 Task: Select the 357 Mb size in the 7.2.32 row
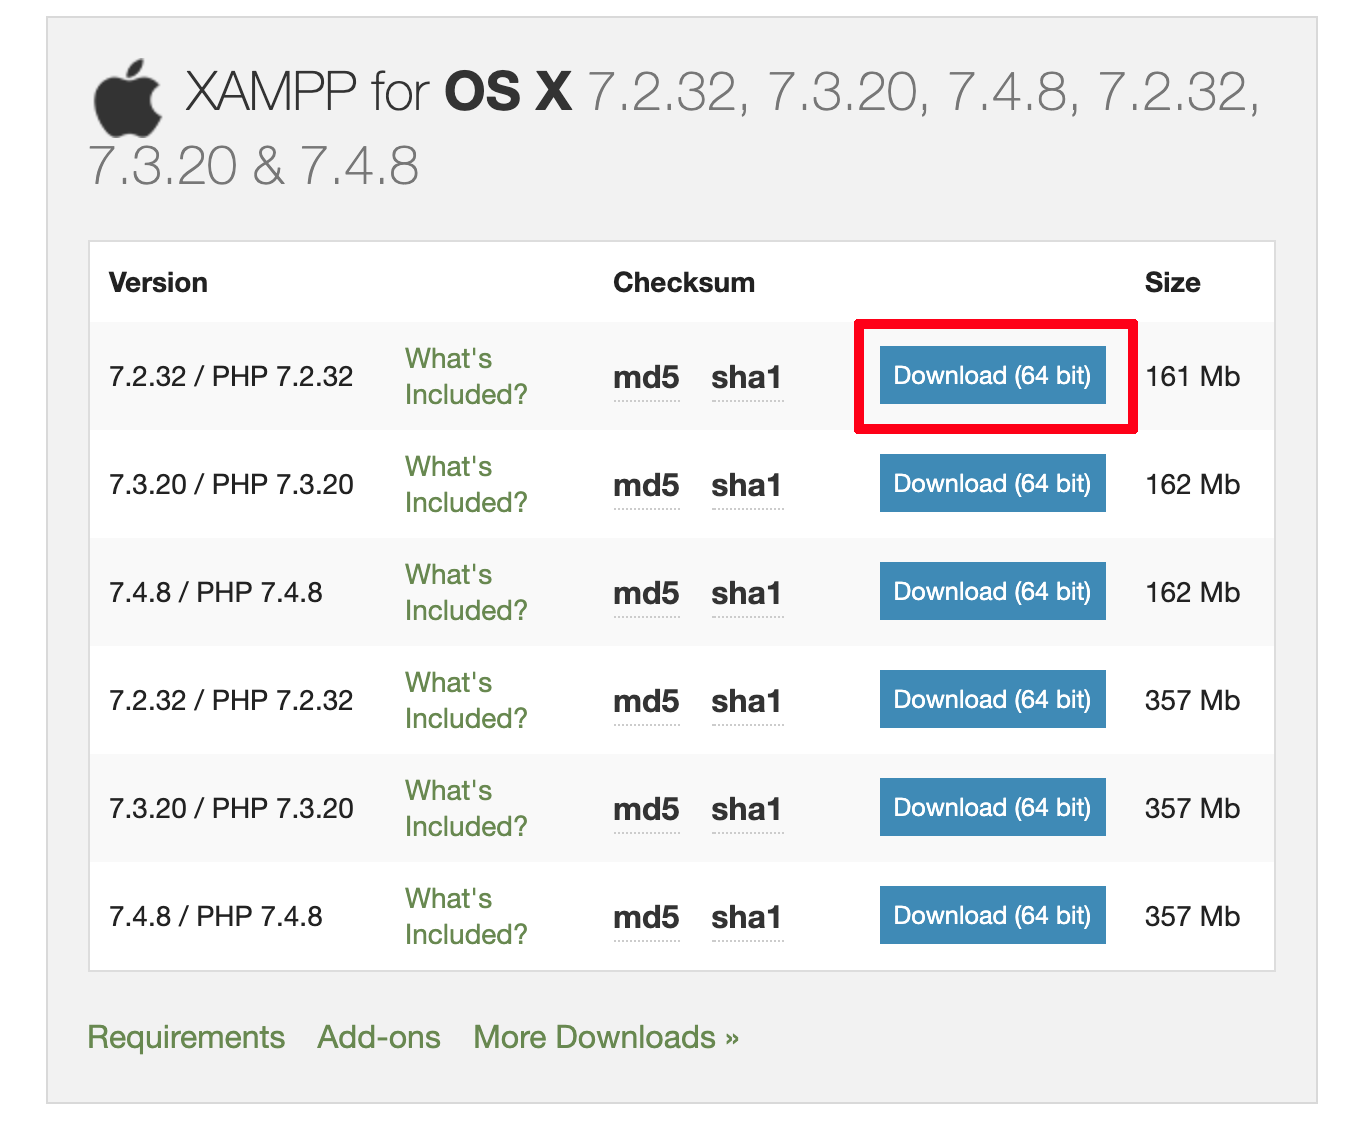[x=1192, y=700]
